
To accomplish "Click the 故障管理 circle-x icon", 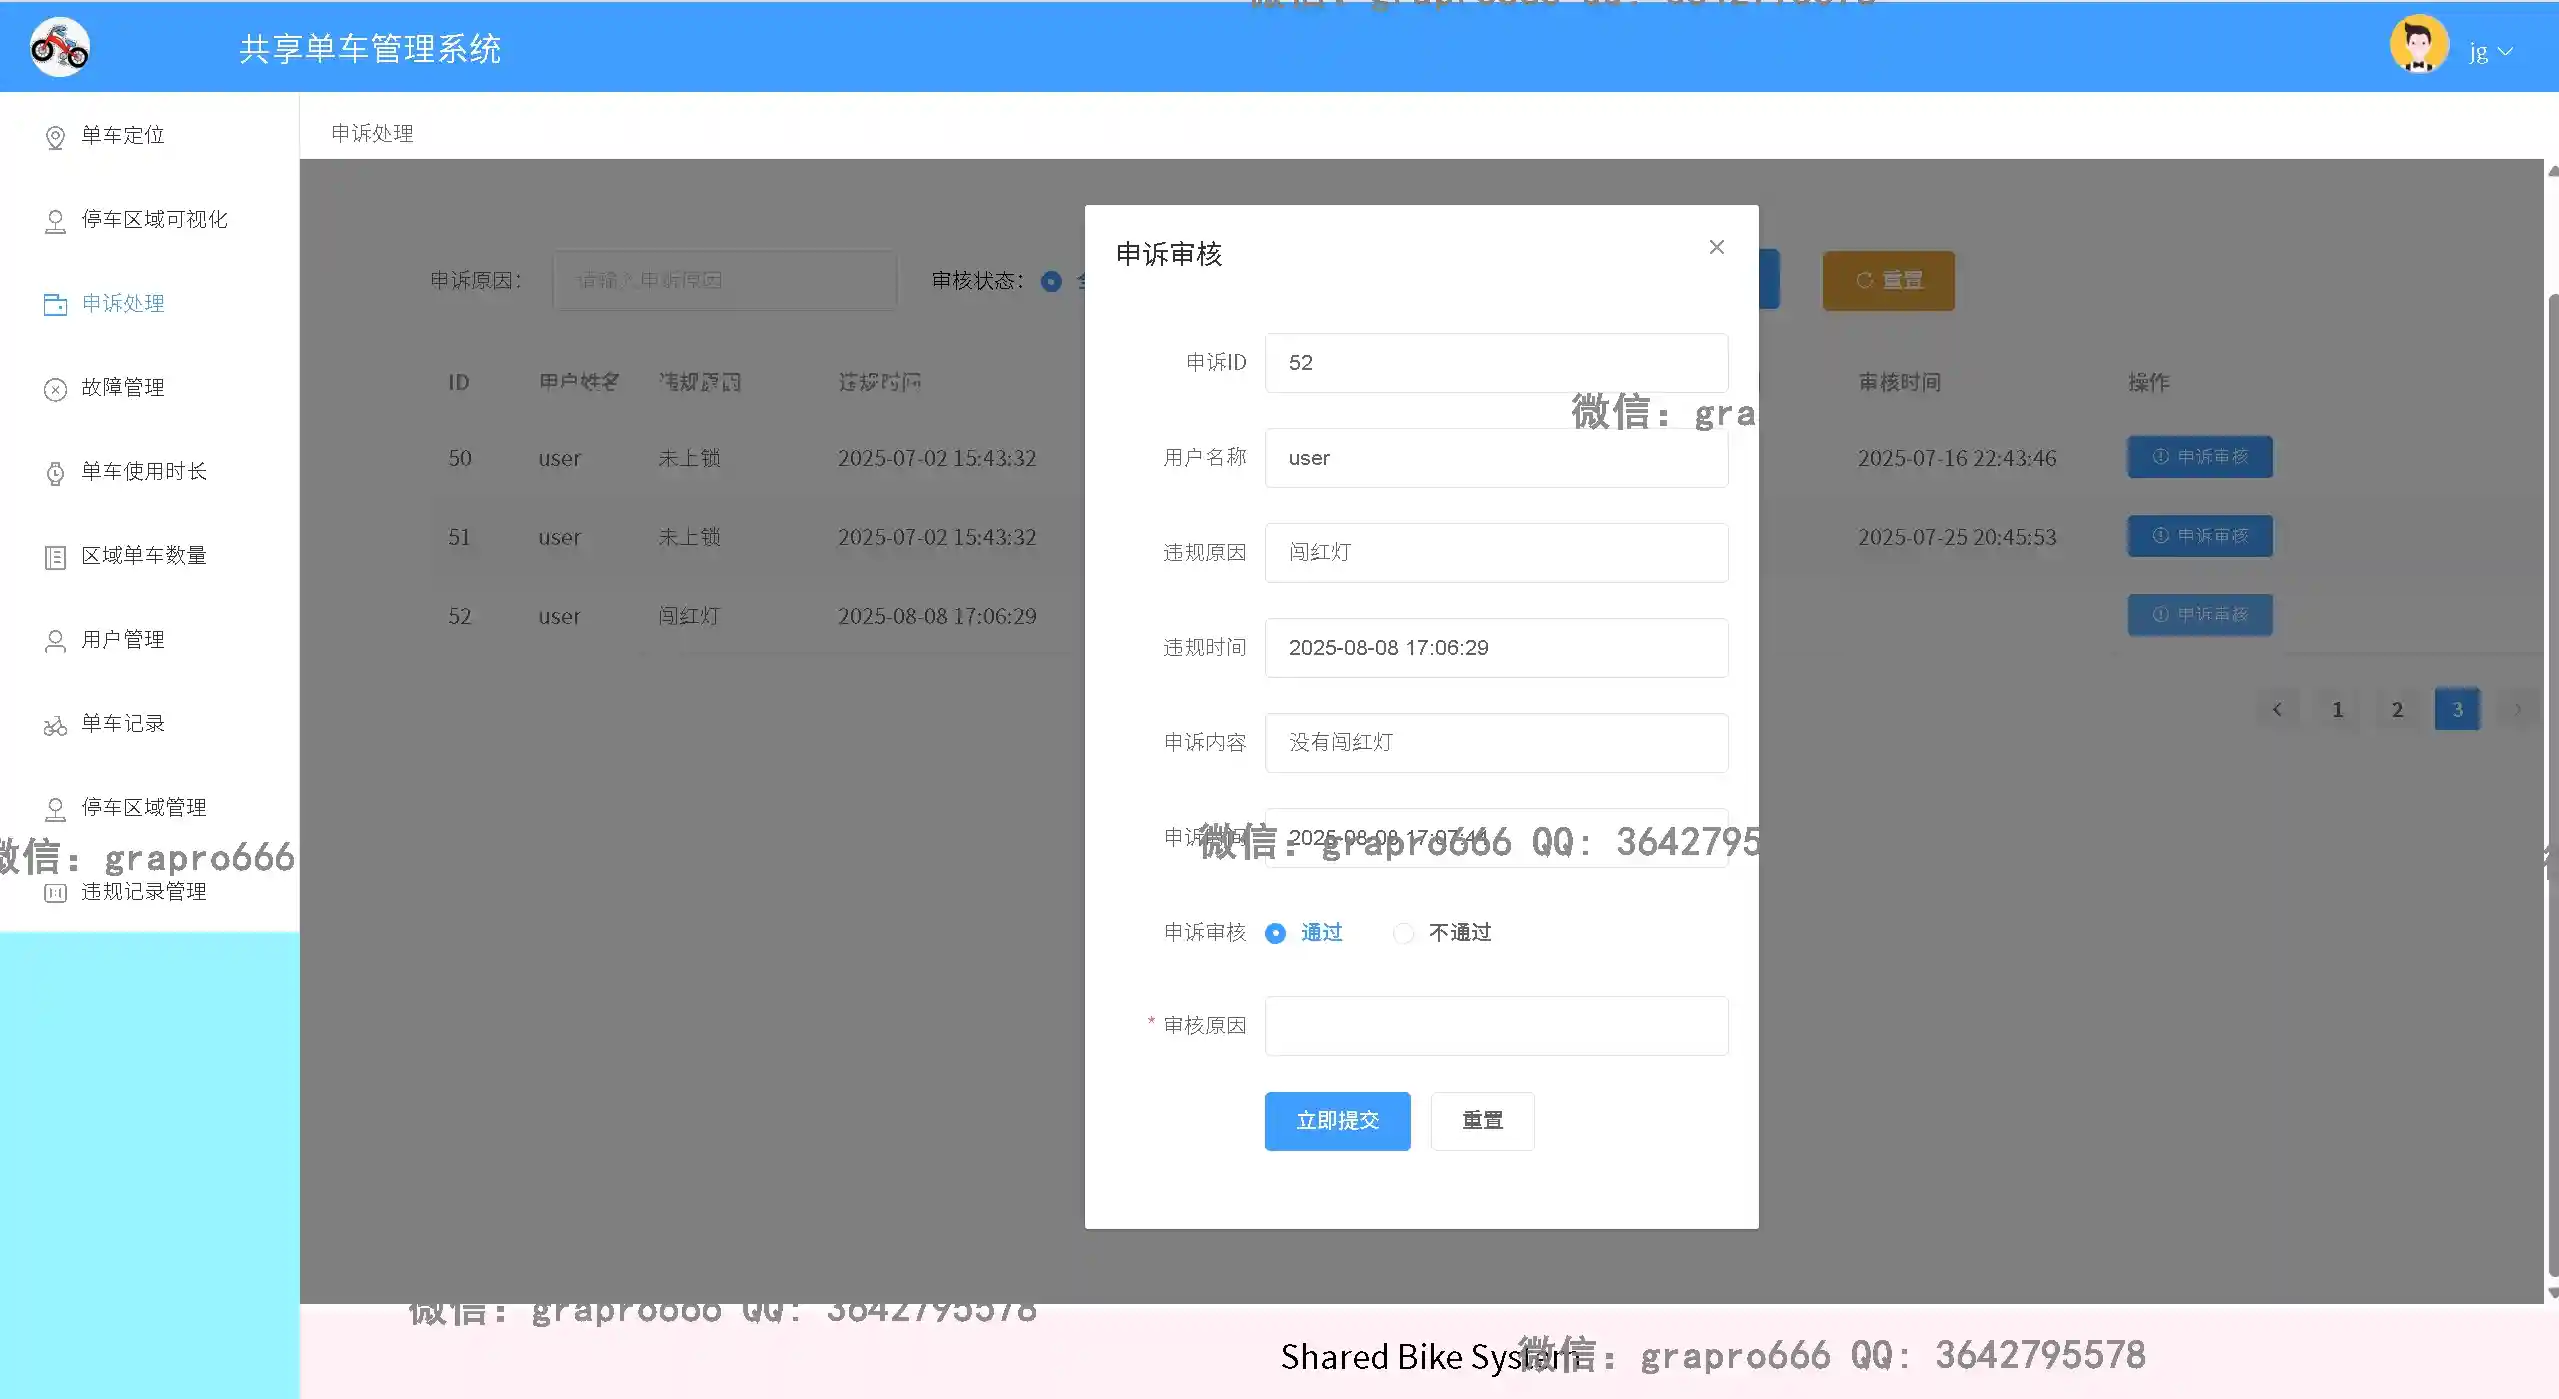I will (x=55, y=389).
